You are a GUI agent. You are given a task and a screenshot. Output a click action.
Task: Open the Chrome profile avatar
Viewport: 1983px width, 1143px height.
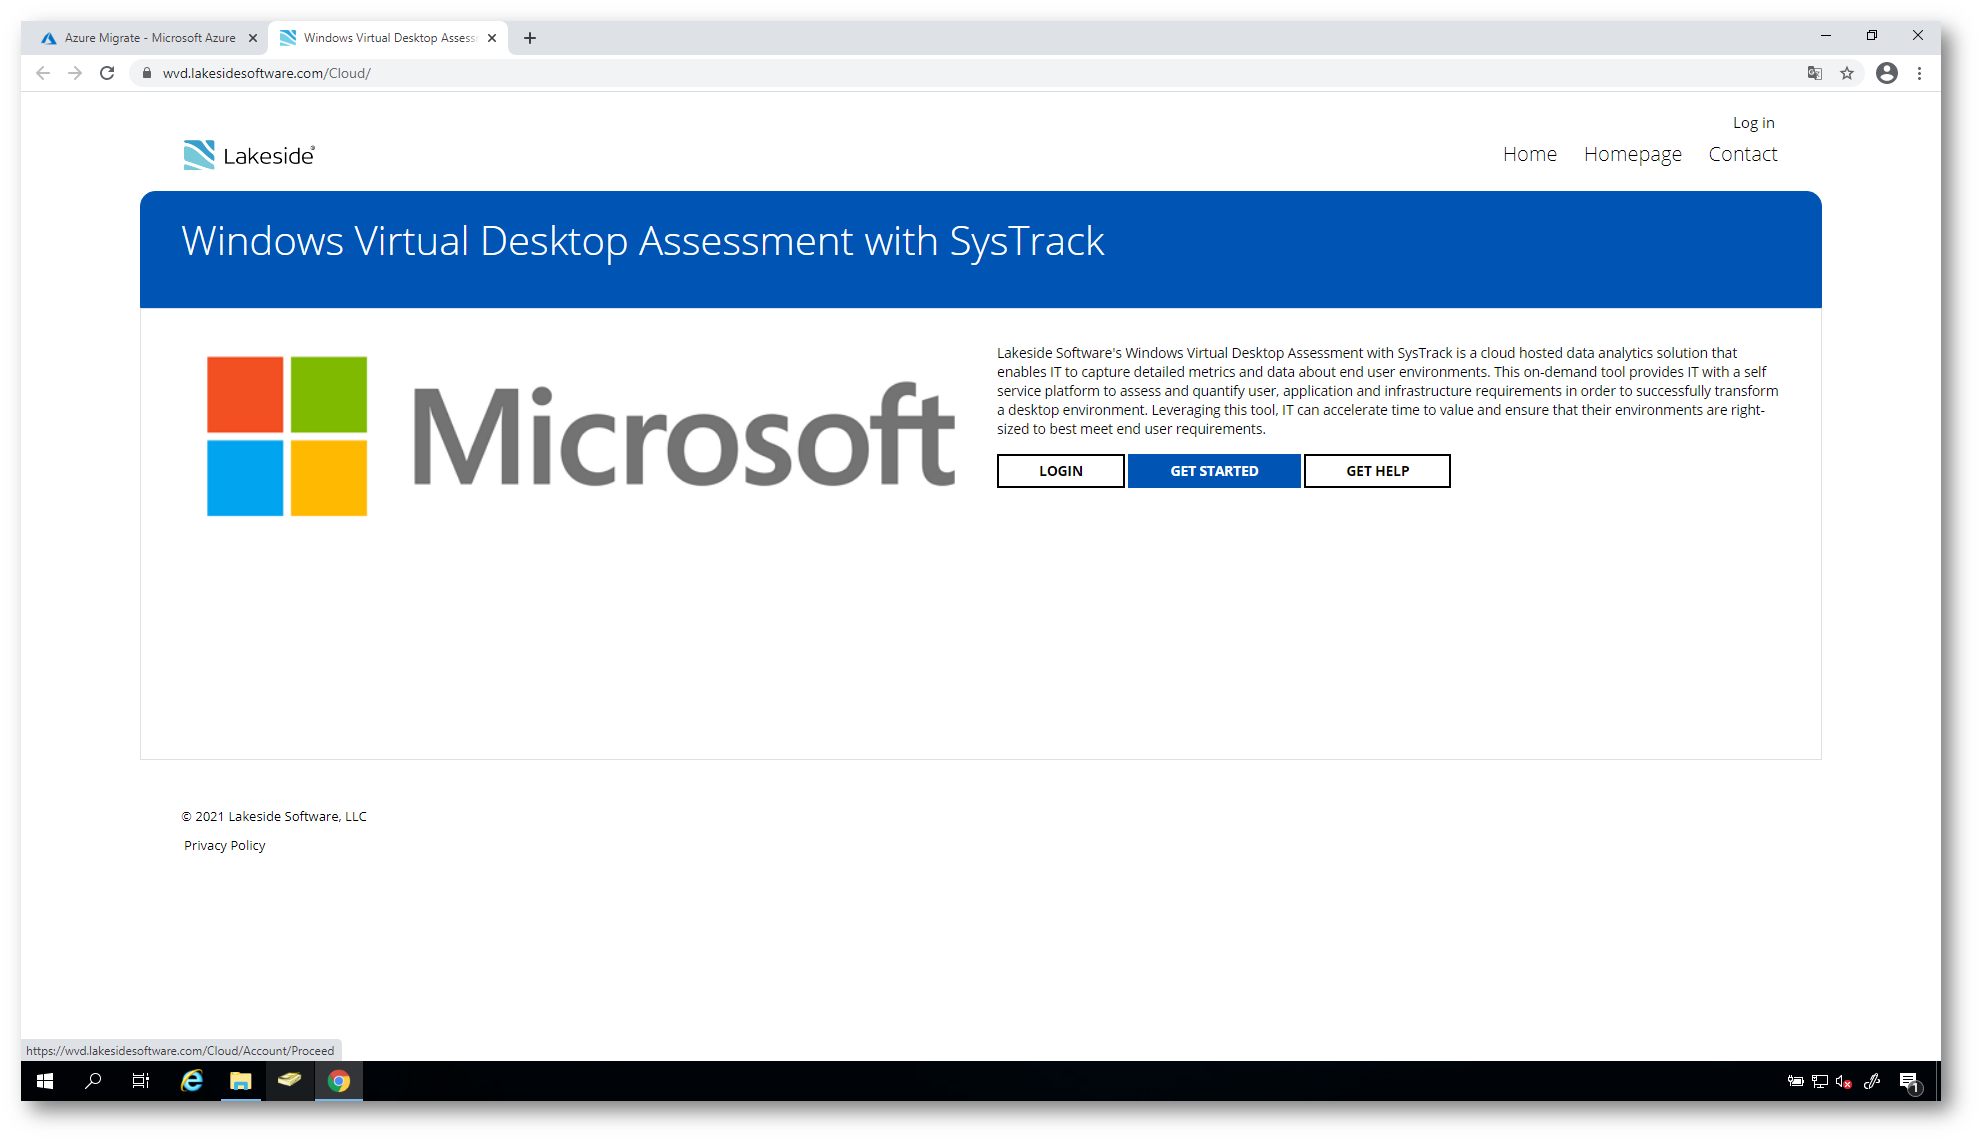1887,73
